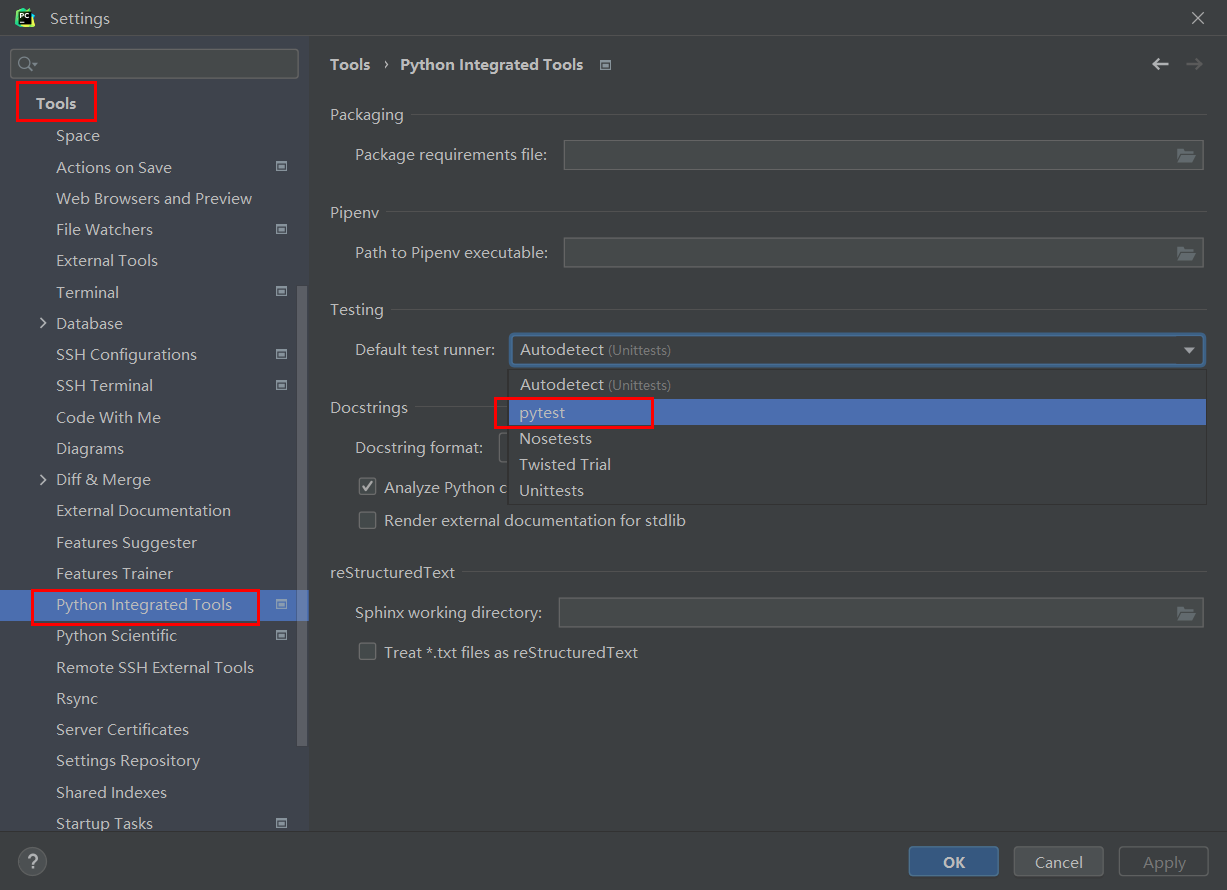Click the PyCharm logo in title bar

(25, 18)
